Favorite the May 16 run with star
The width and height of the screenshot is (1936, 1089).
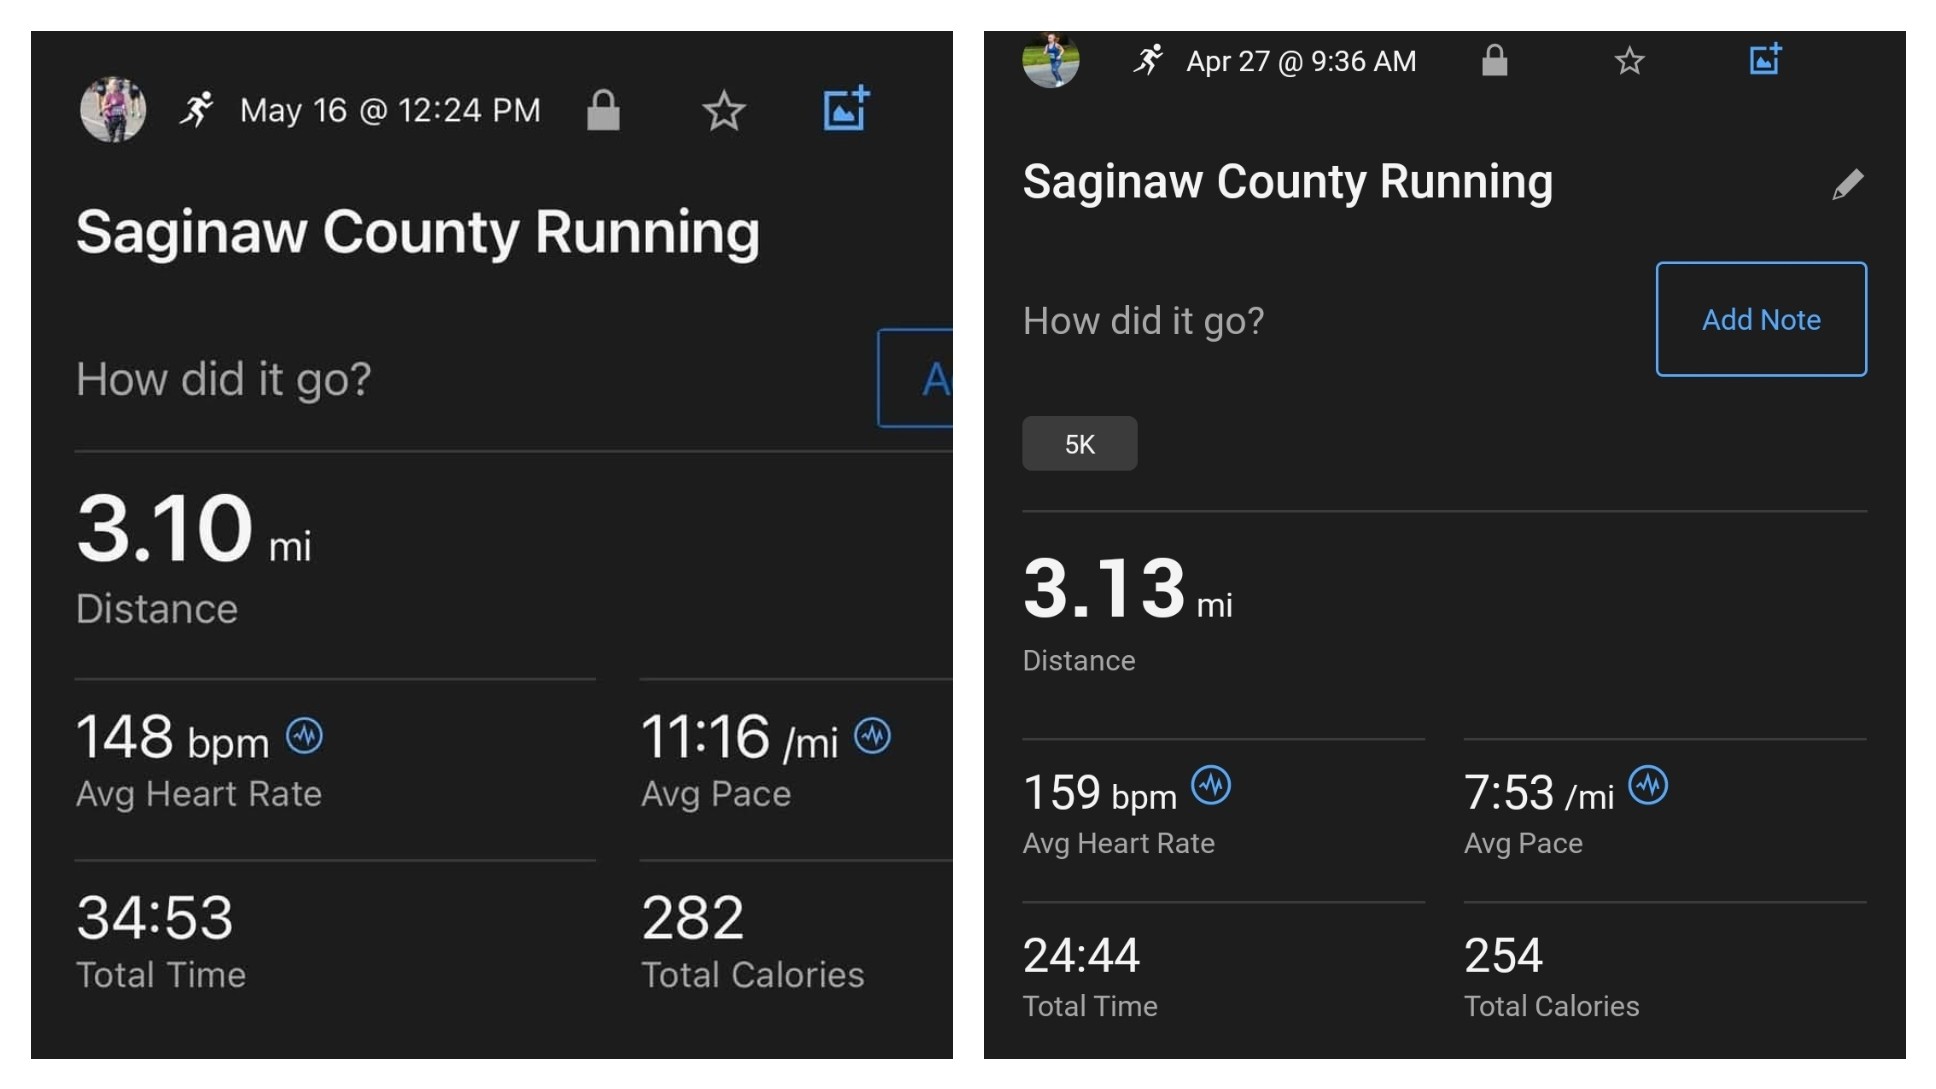pos(724,110)
